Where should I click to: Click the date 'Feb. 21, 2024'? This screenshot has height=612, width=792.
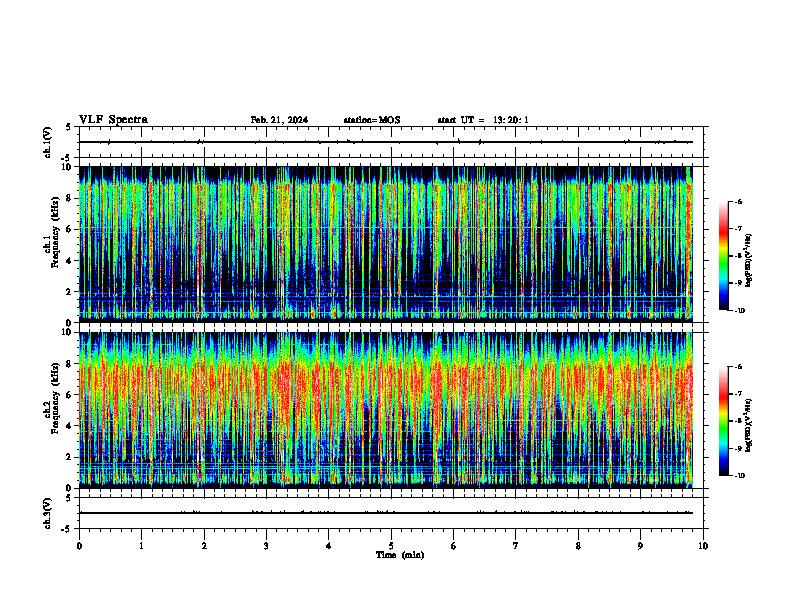point(279,120)
